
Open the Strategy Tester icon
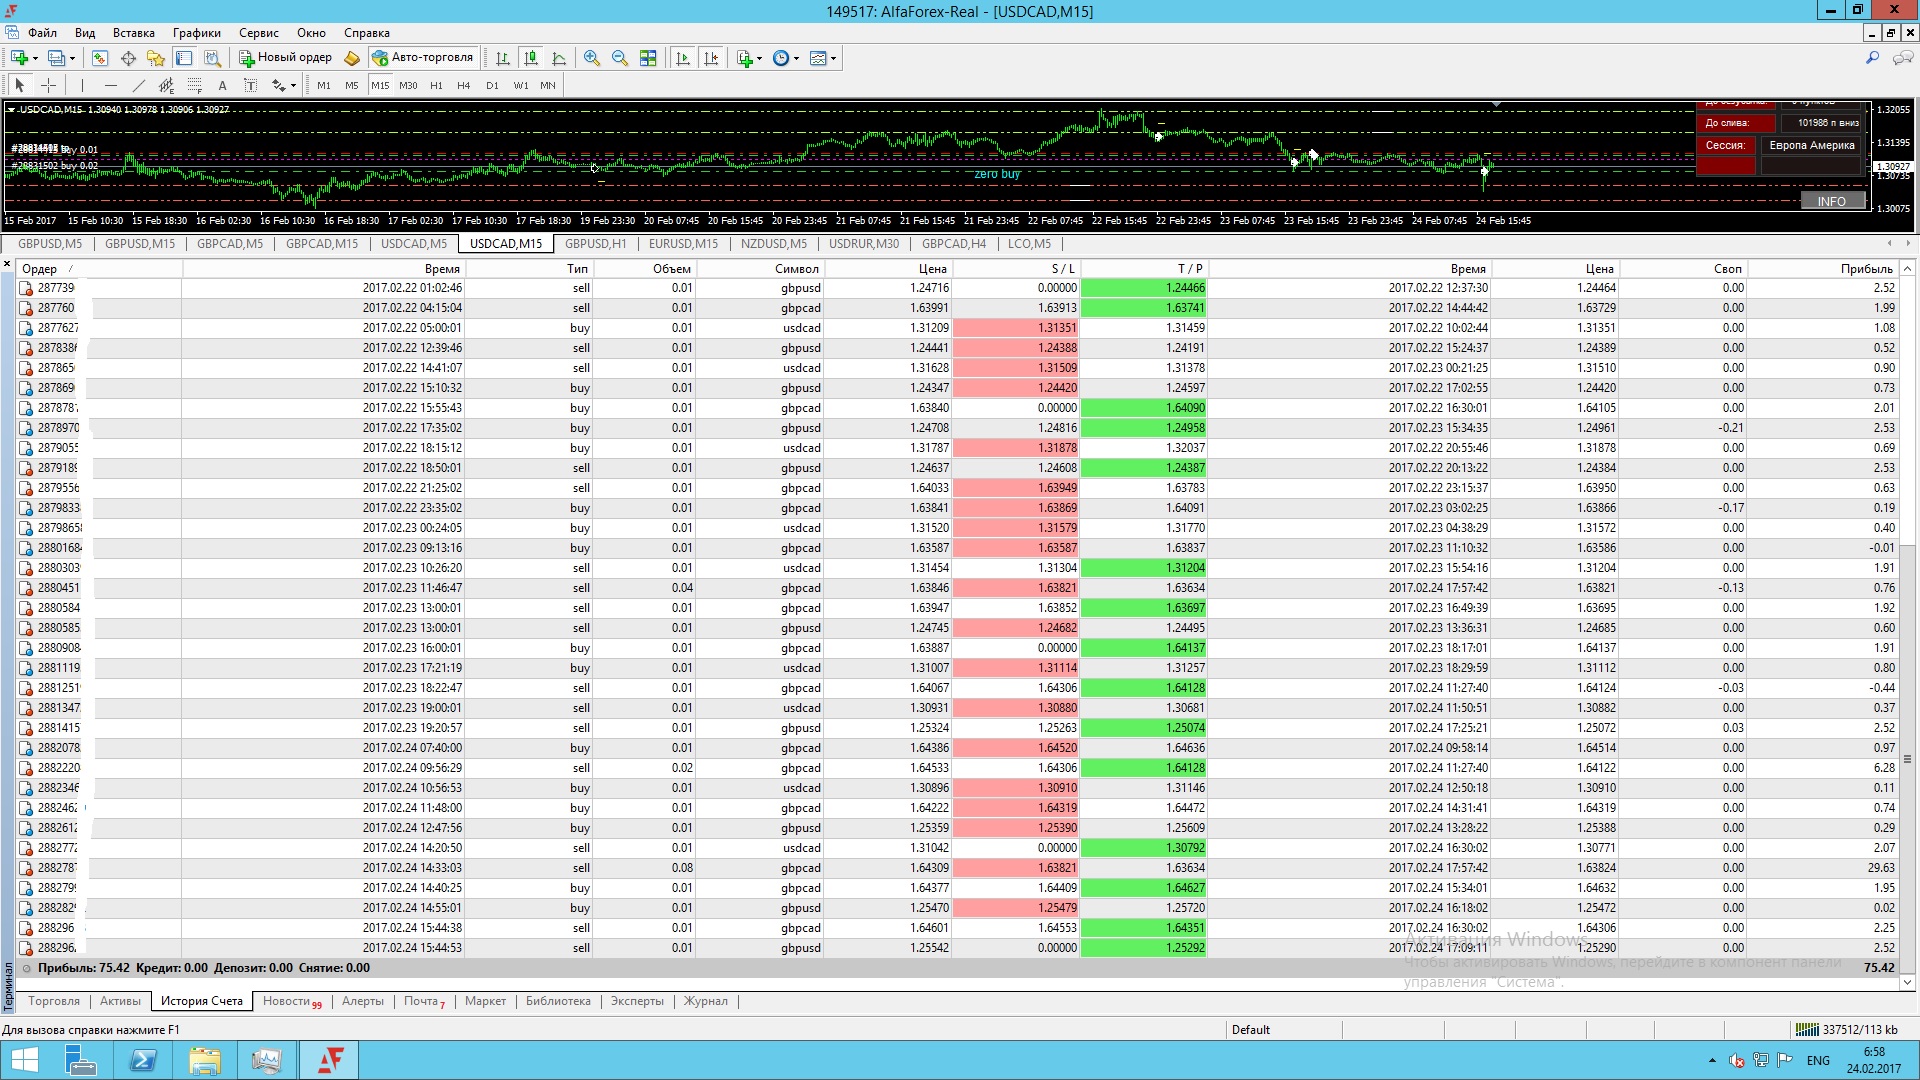click(212, 58)
